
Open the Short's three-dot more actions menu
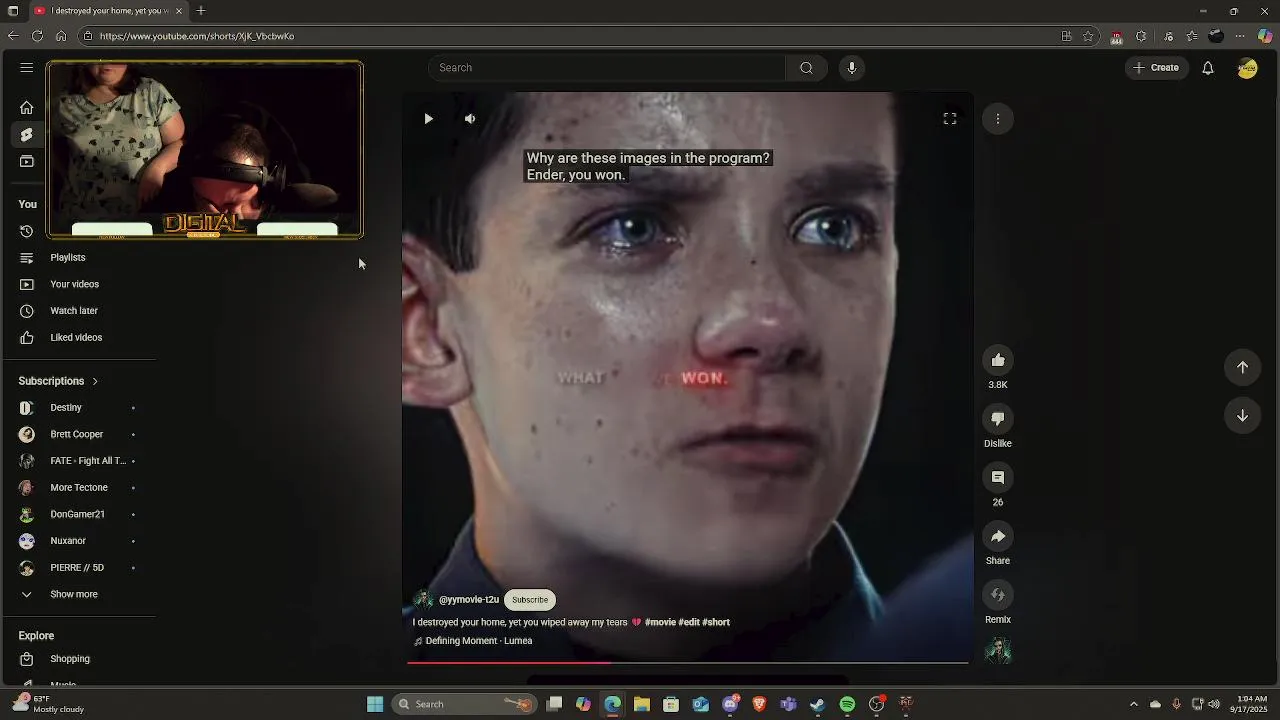(x=997, y=119)
